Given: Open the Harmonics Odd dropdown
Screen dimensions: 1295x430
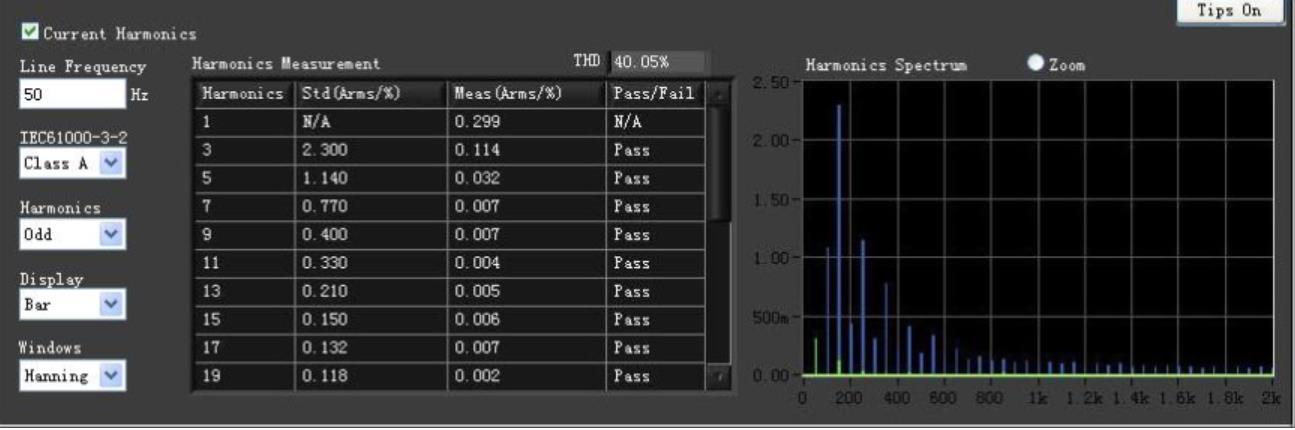Looking at the screenshot, I should tap(72, 233).
